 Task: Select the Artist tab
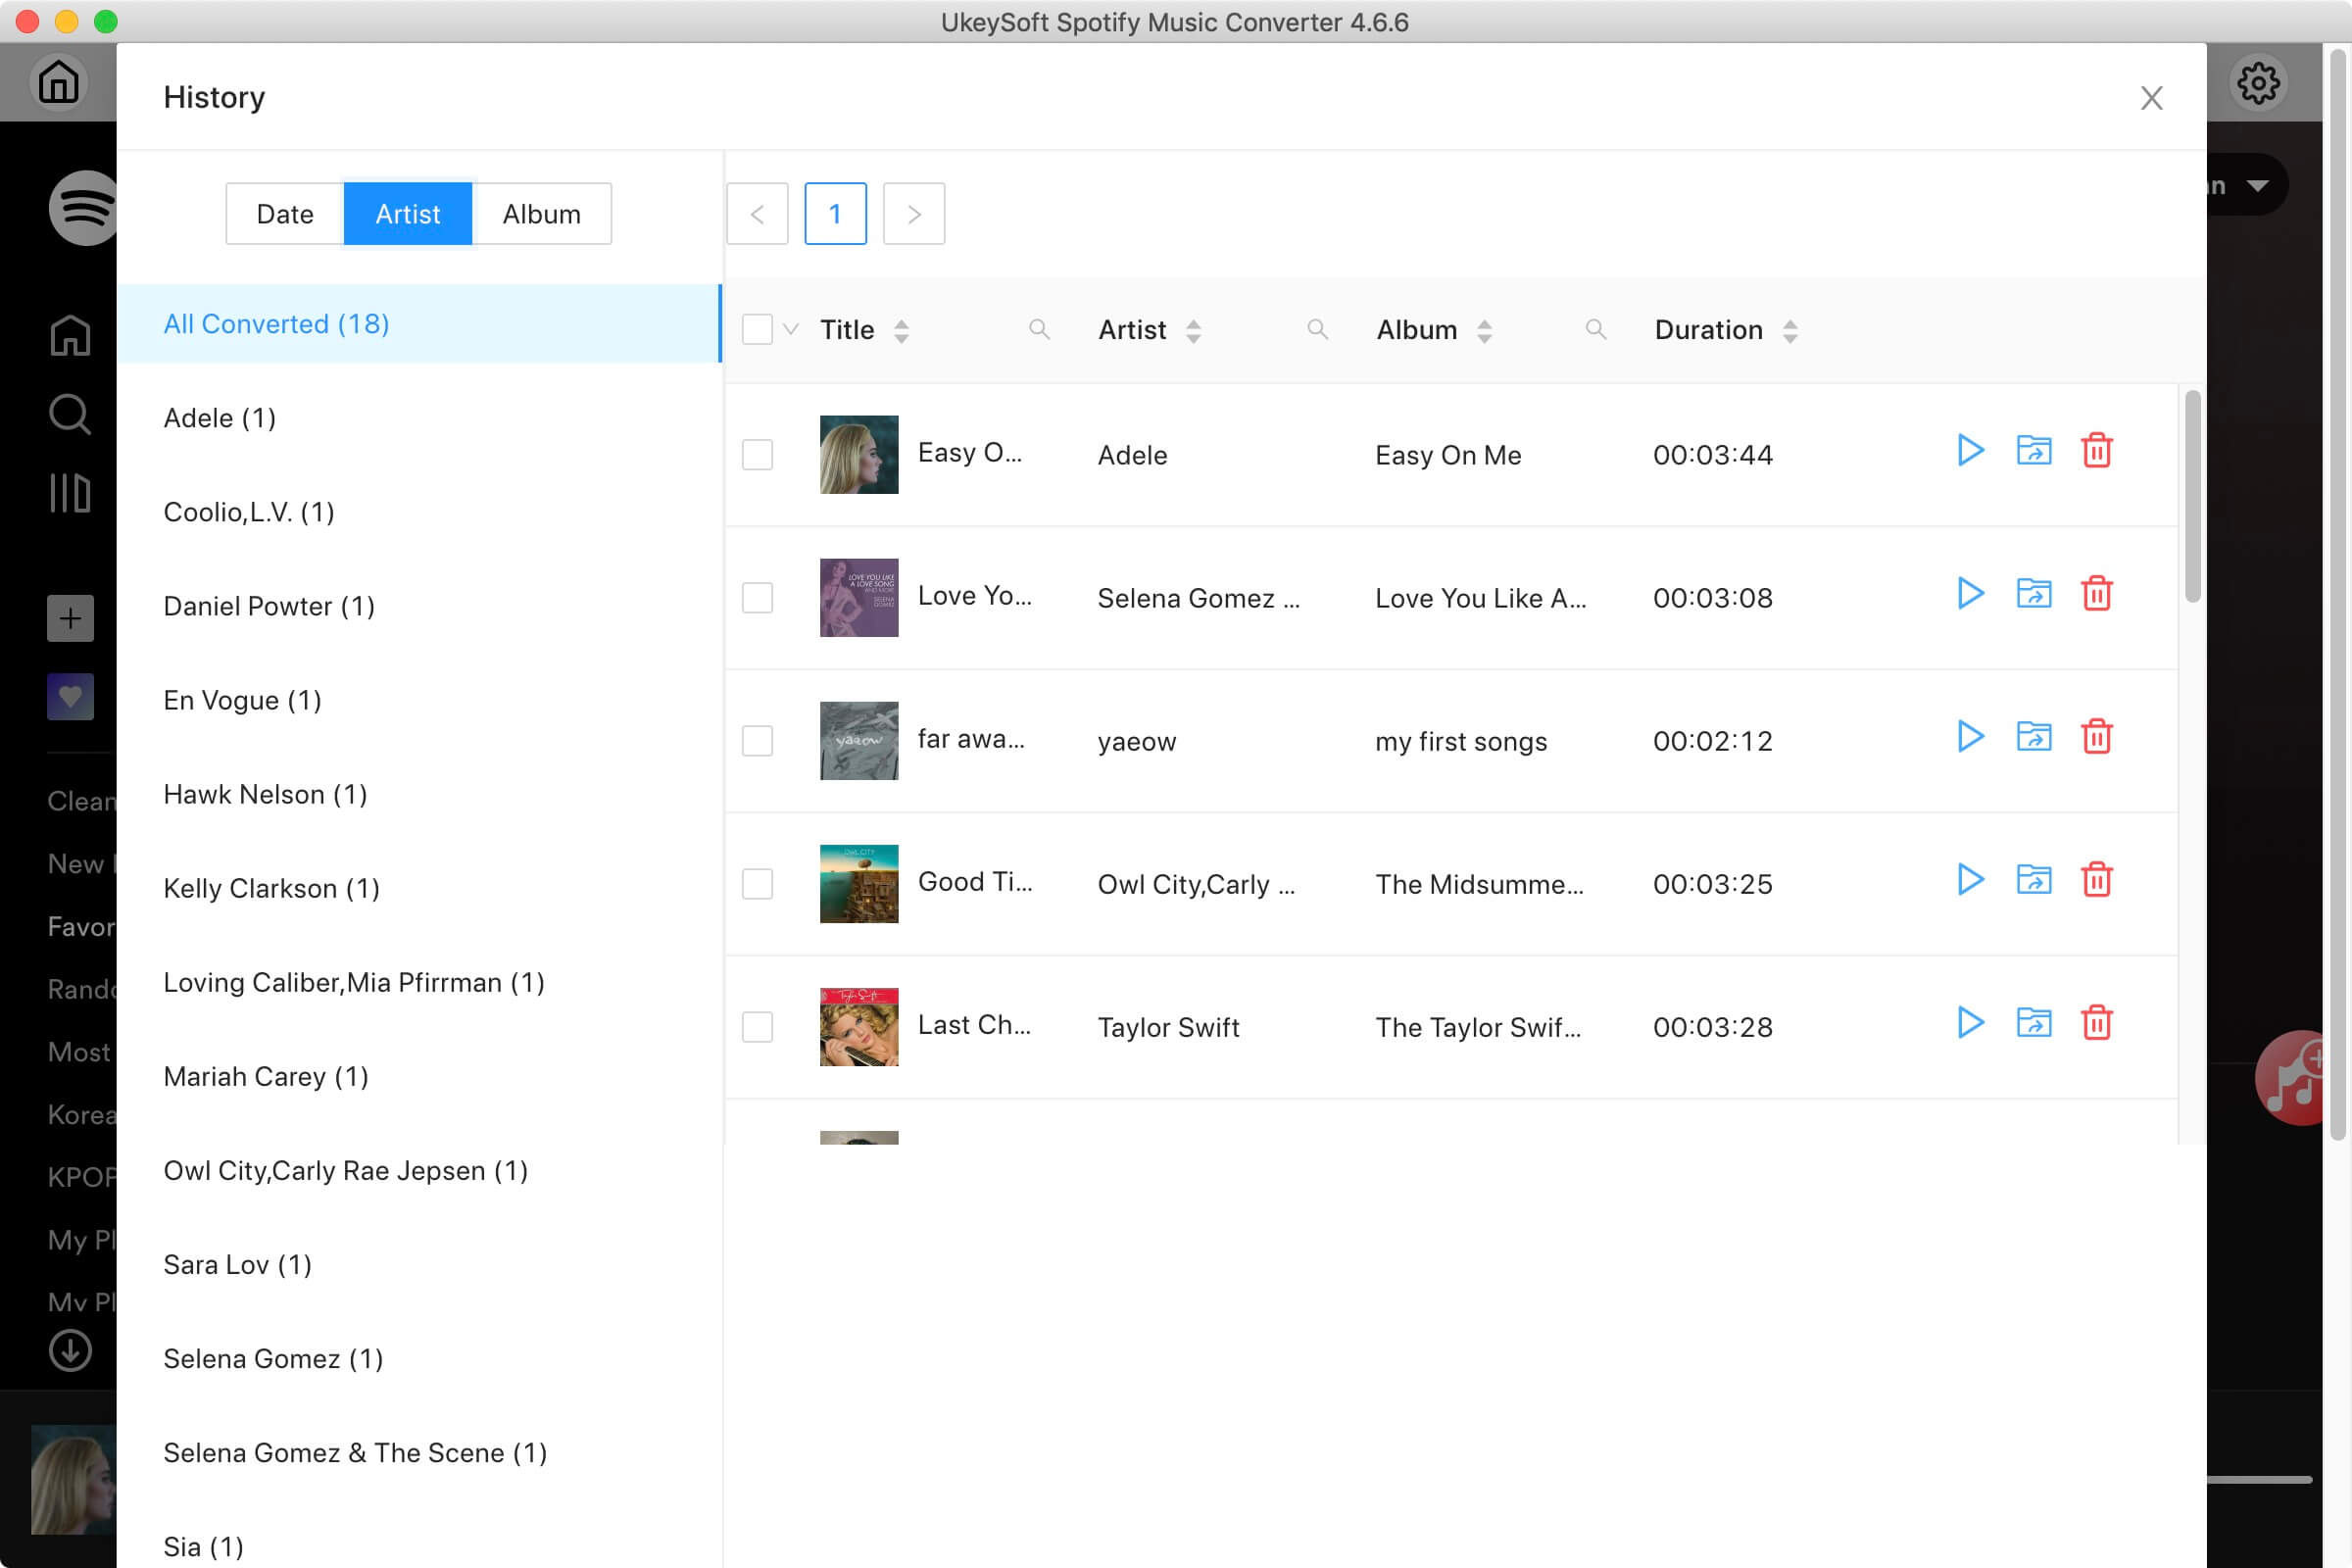pos(407,214)
